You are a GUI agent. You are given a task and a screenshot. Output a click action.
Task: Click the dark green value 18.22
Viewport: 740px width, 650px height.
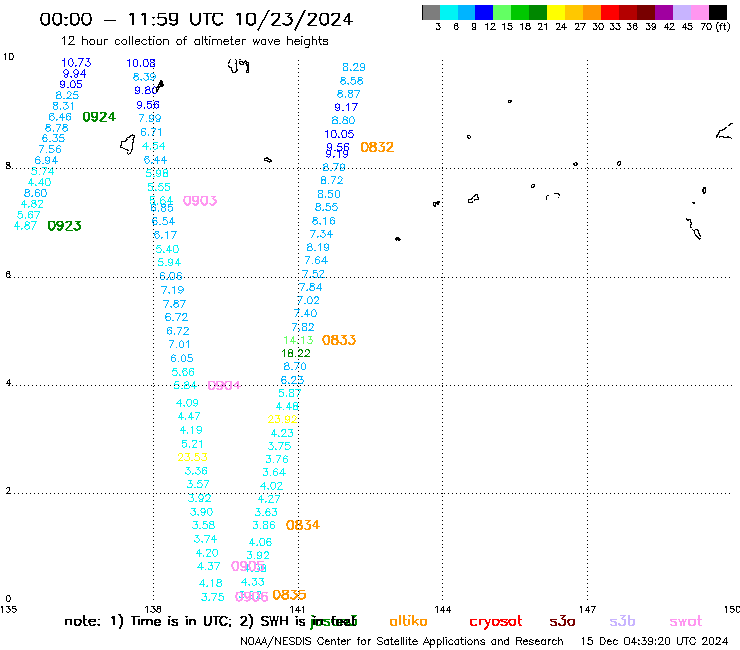[296, 353]
